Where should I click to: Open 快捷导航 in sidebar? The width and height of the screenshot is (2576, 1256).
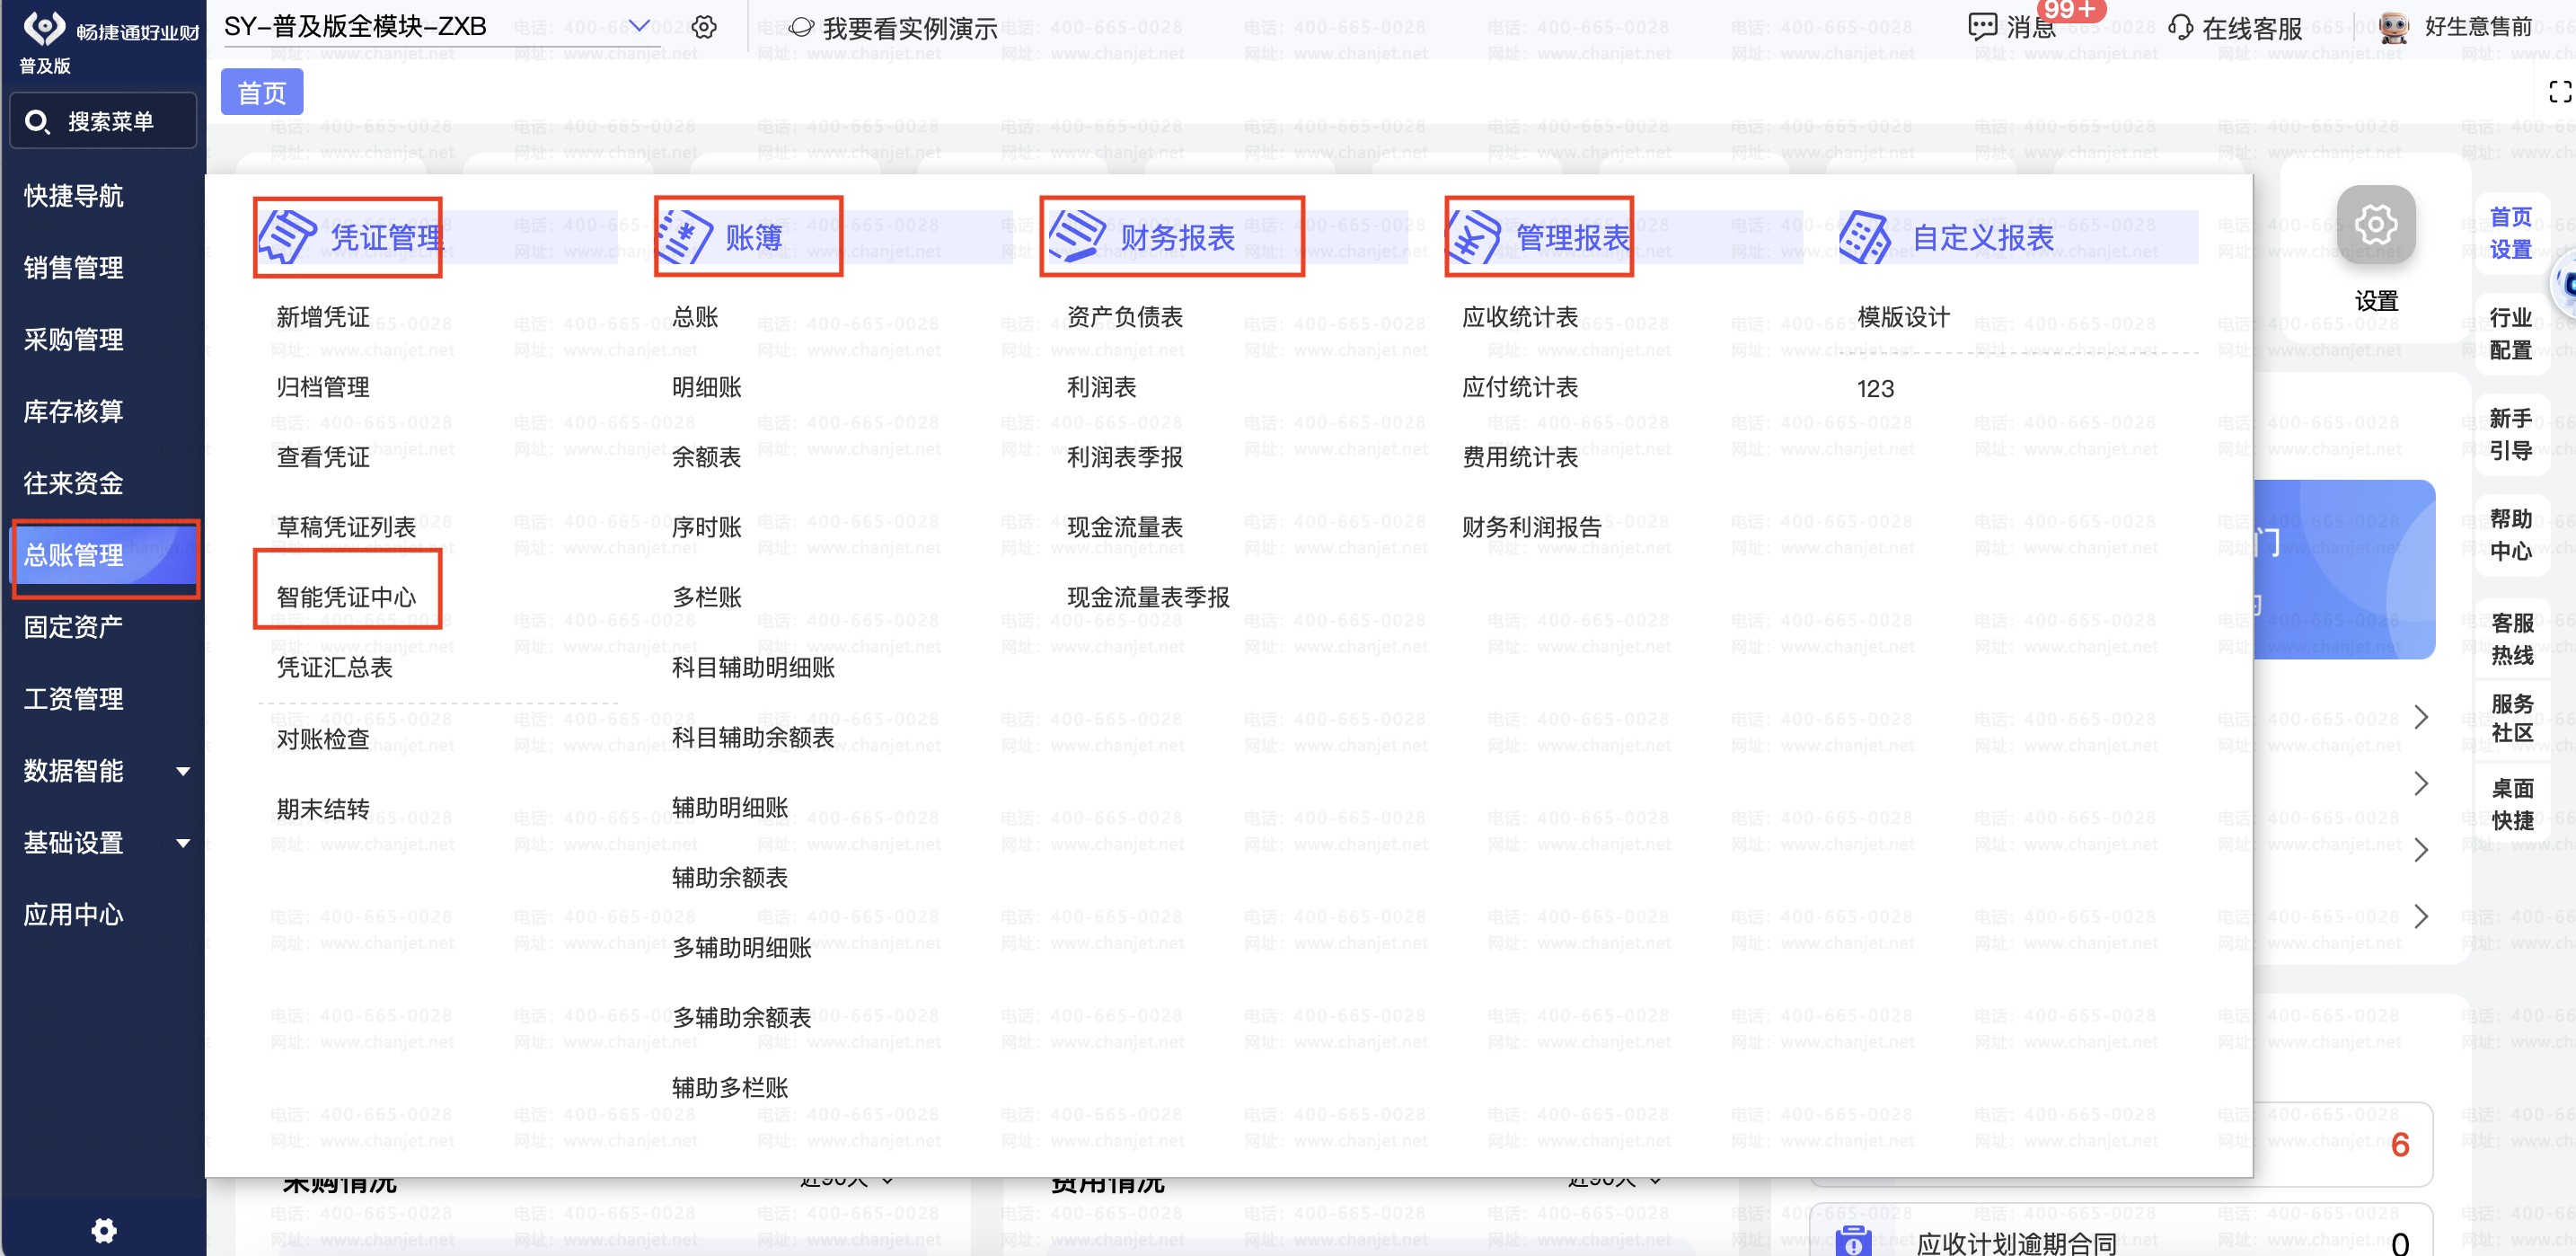coord(74,196)
